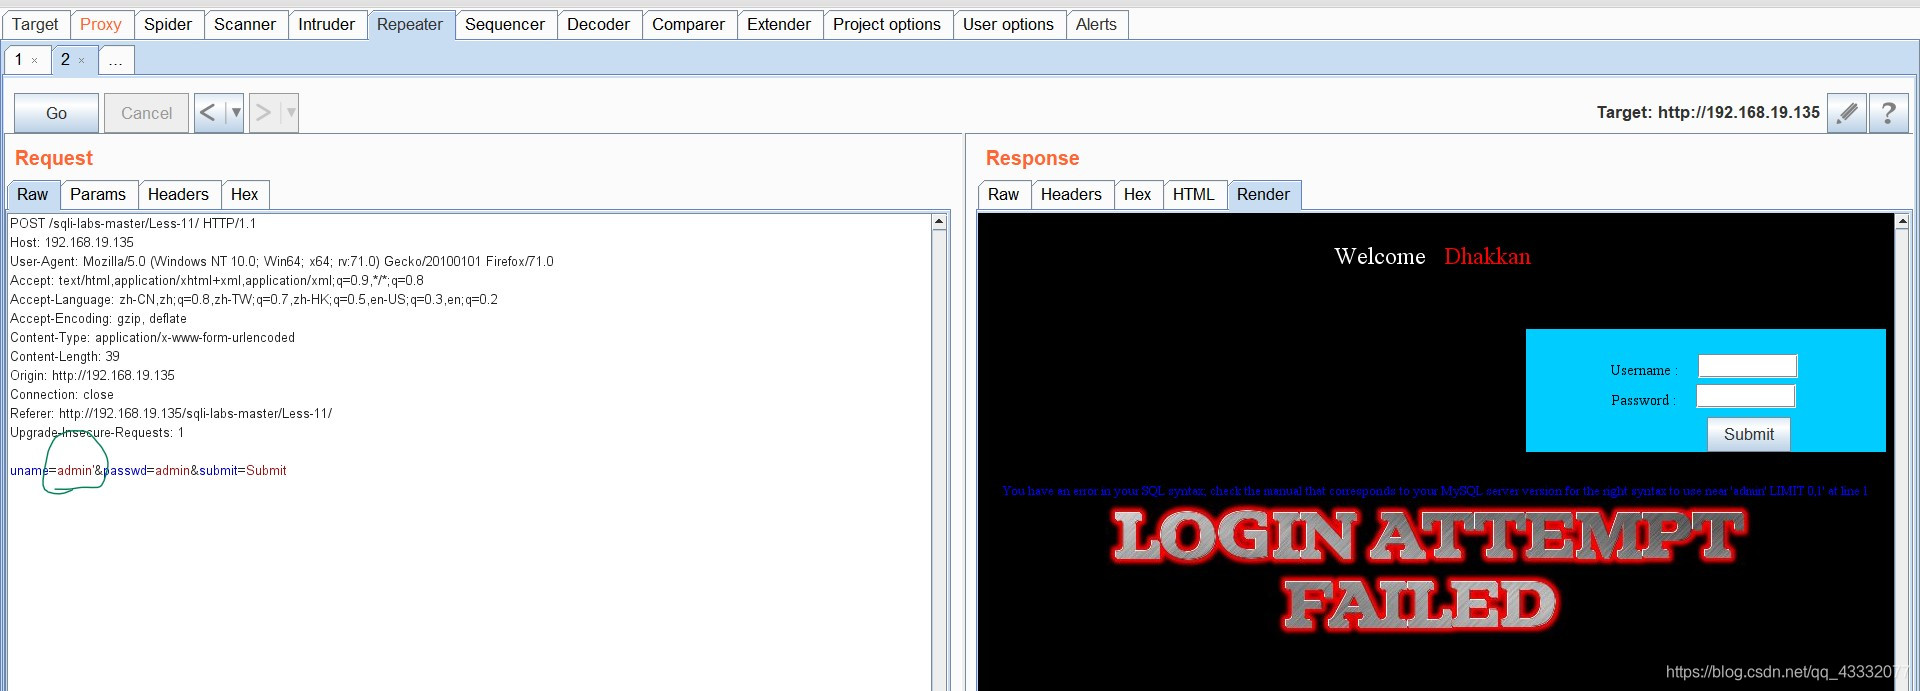Expand the back history dropdown arrow
Viewport: 1920px width, 691px height.
pos(236,113)
